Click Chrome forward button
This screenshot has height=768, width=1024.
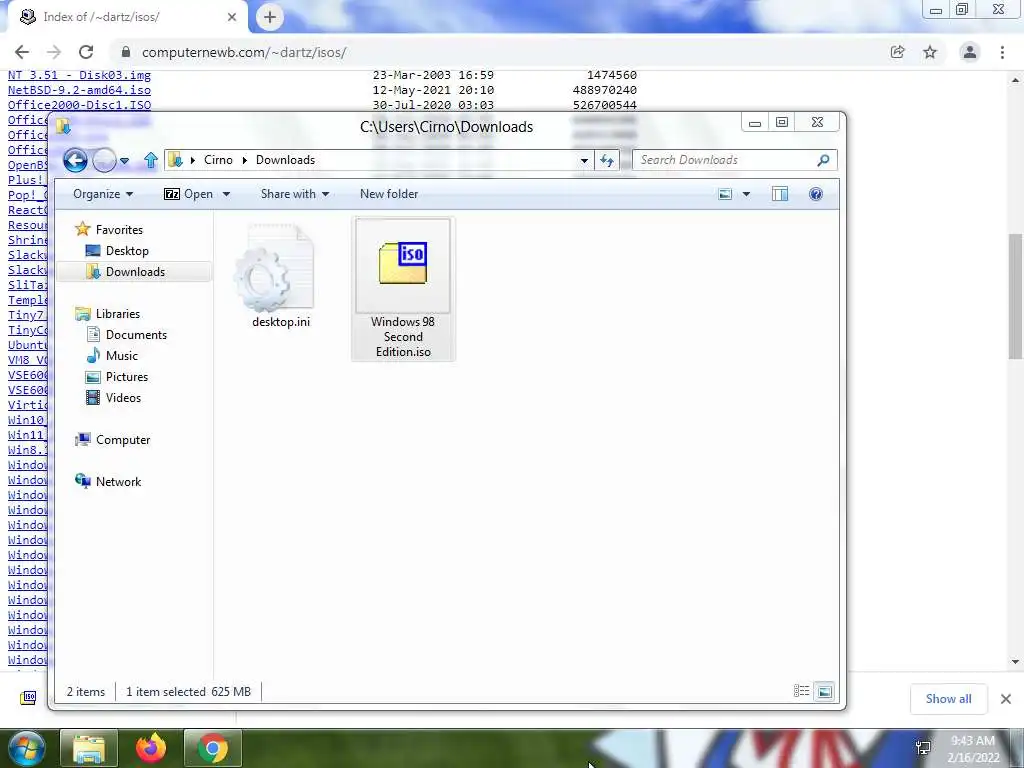click(x=54, y=52)
